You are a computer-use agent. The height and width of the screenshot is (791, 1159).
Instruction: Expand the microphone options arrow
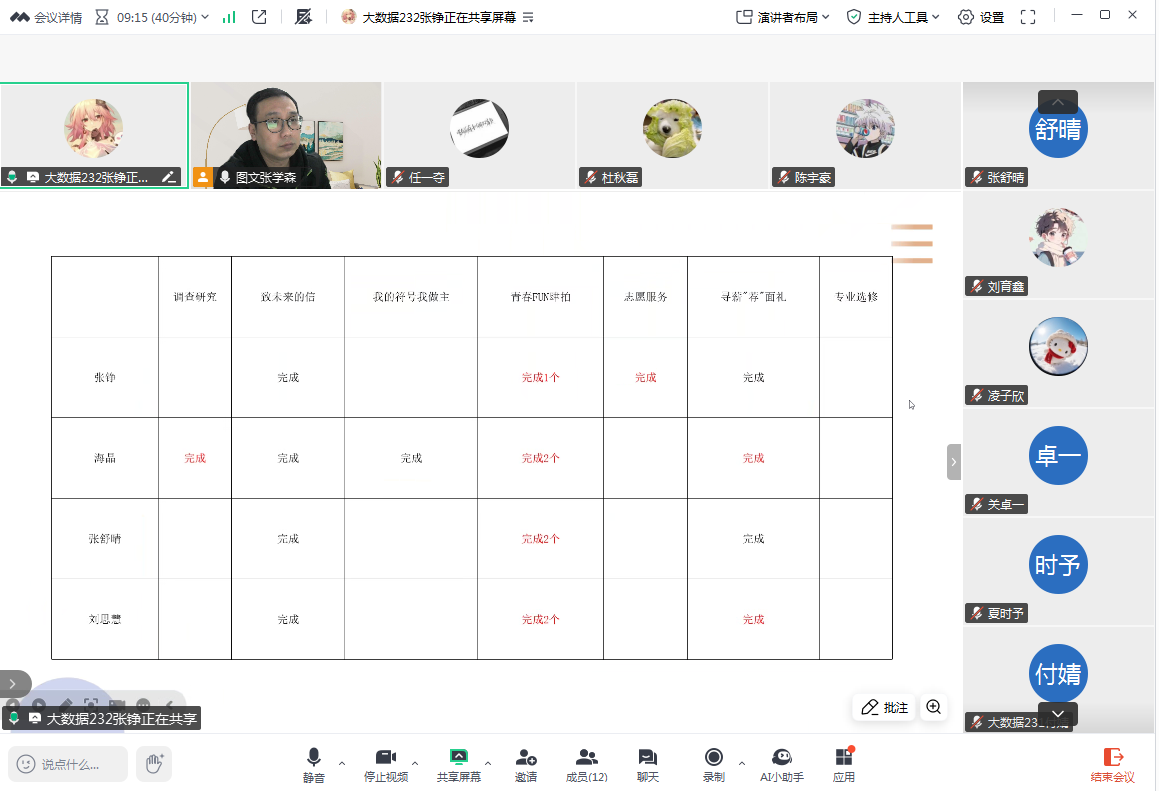point(342,764)
